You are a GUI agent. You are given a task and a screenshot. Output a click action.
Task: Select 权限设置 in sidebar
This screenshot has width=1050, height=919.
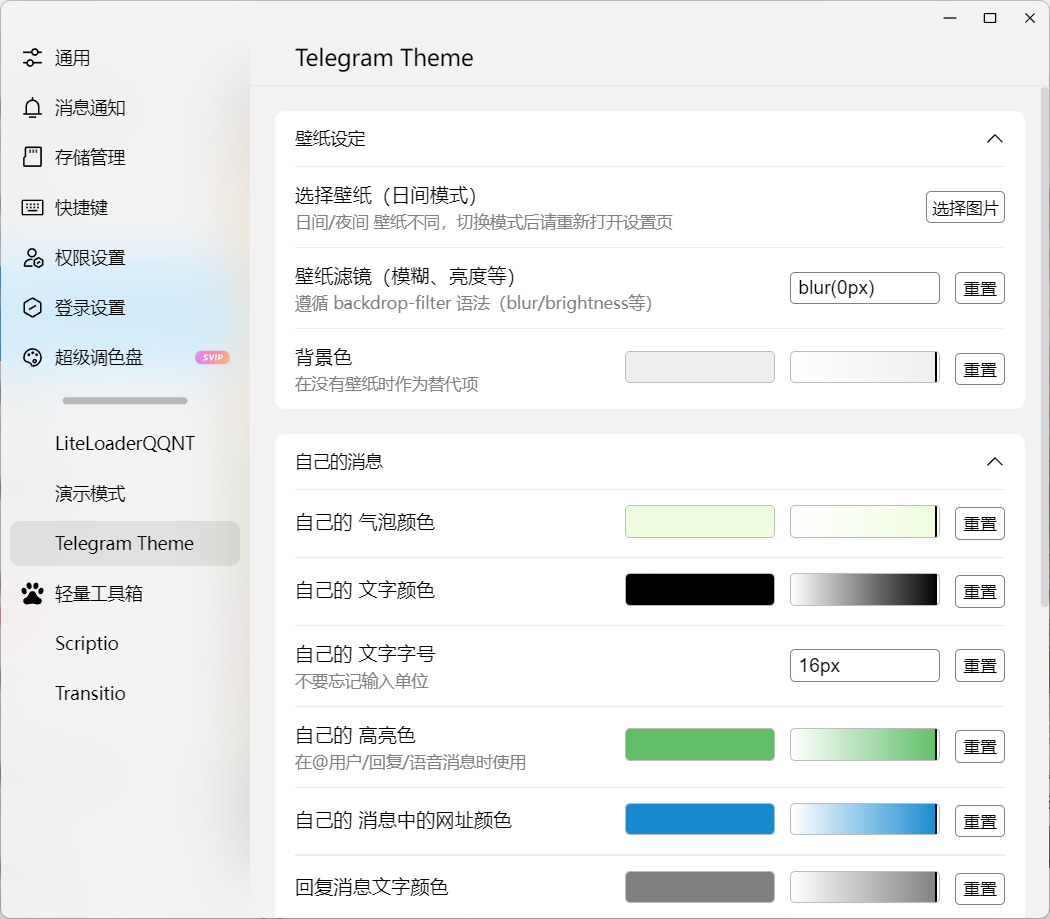tap(125, 258)
